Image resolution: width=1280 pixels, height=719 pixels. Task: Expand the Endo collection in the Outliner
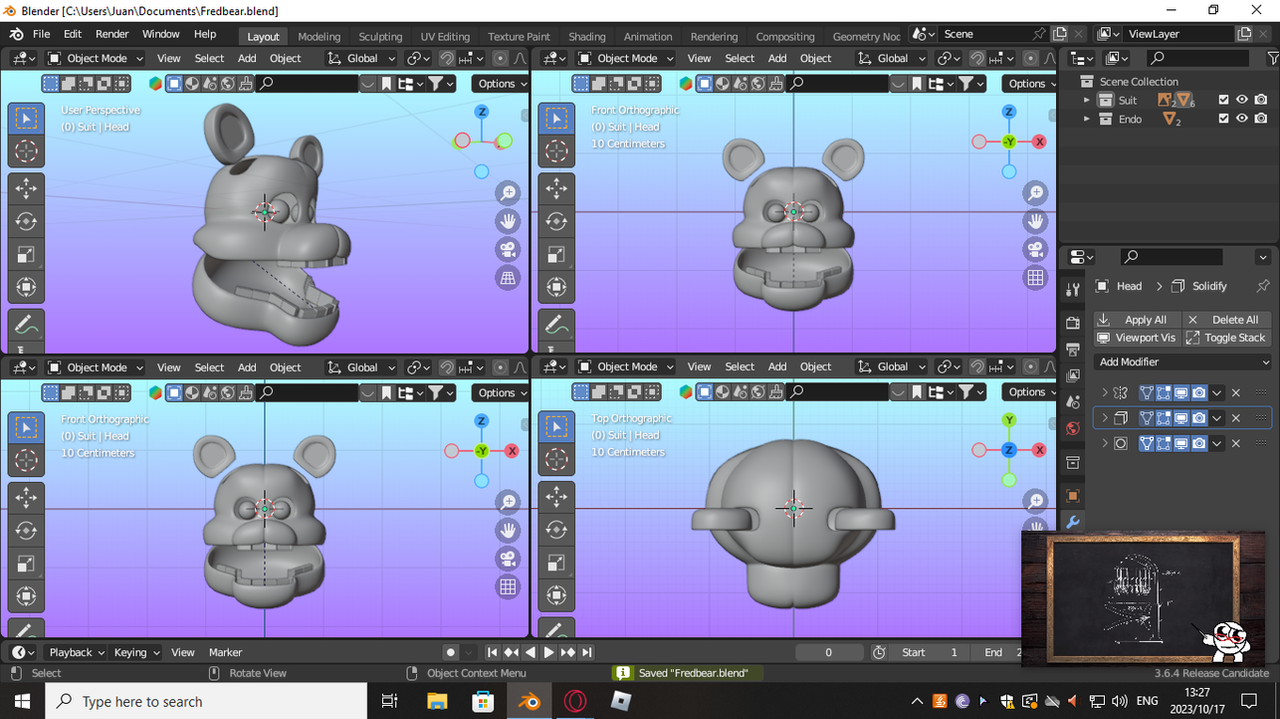(1087, 119)
